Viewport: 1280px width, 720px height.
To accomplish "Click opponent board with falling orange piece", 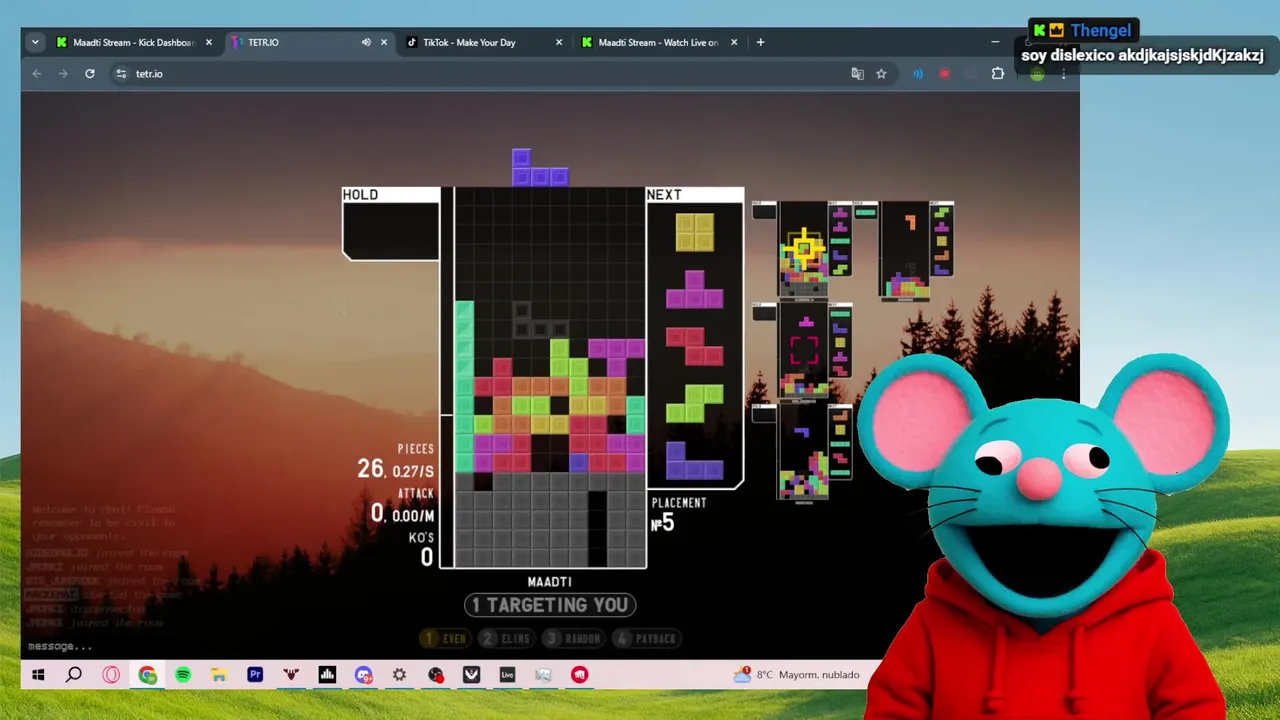I will click(904, 249).
